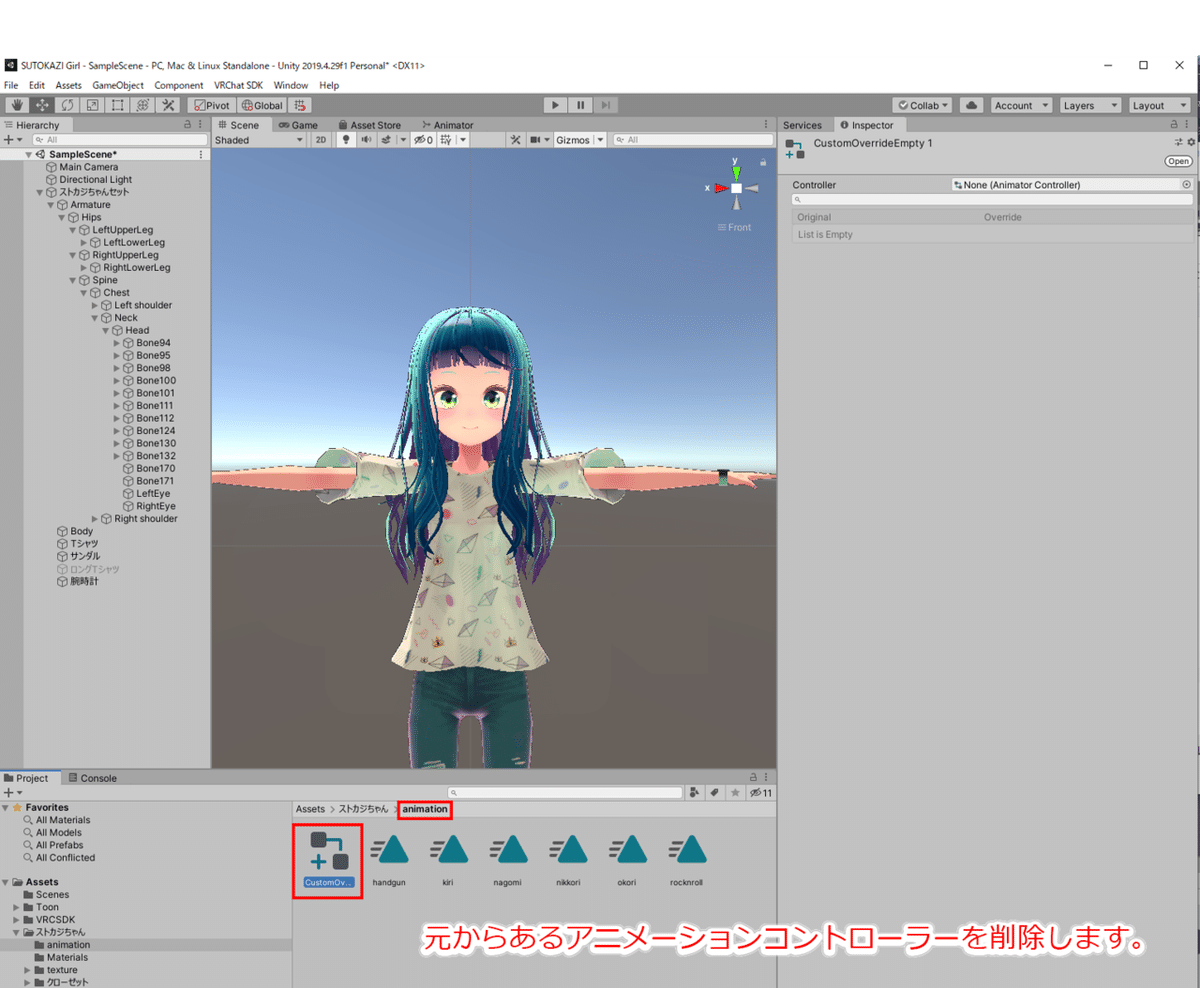Switch to the Asset Store tab
The image size is (1200, 988).
[x=369, y=125]
